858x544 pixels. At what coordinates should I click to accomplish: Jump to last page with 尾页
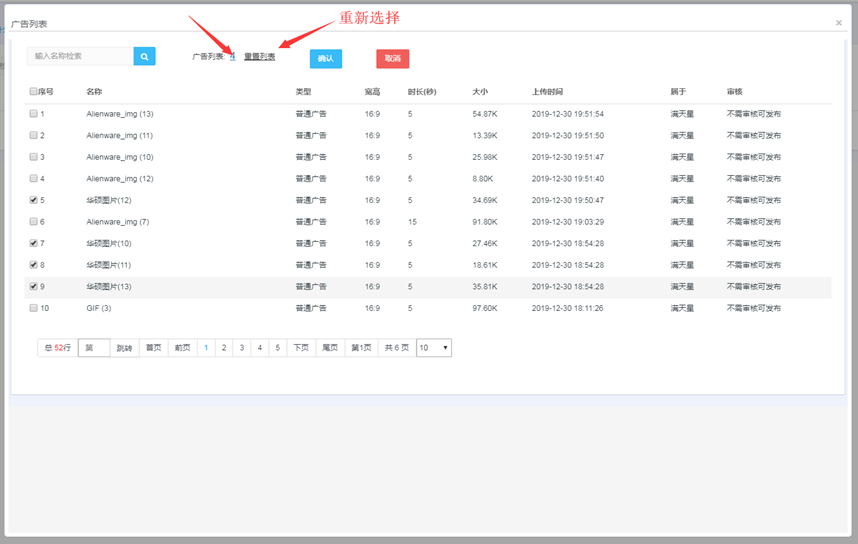coord(330,348)
